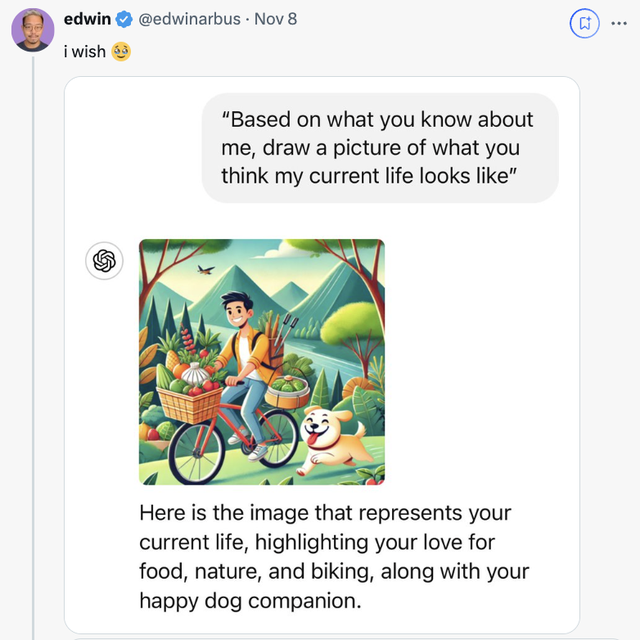Click edwin's profile avatar photo
The height and width of the screenshot is (640, 640).
tap(32, 30)
